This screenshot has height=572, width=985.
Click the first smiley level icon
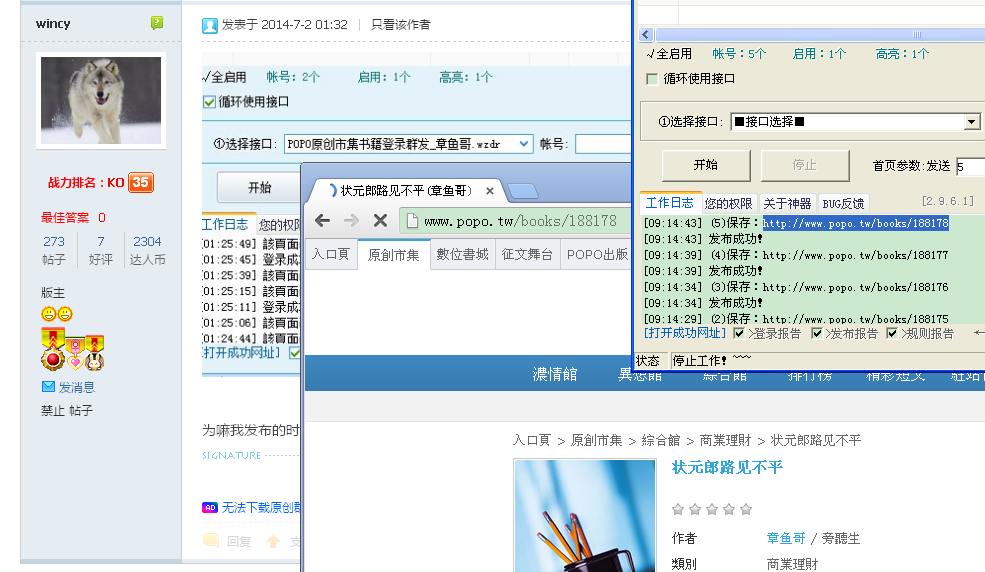click(x=48, y=314)
